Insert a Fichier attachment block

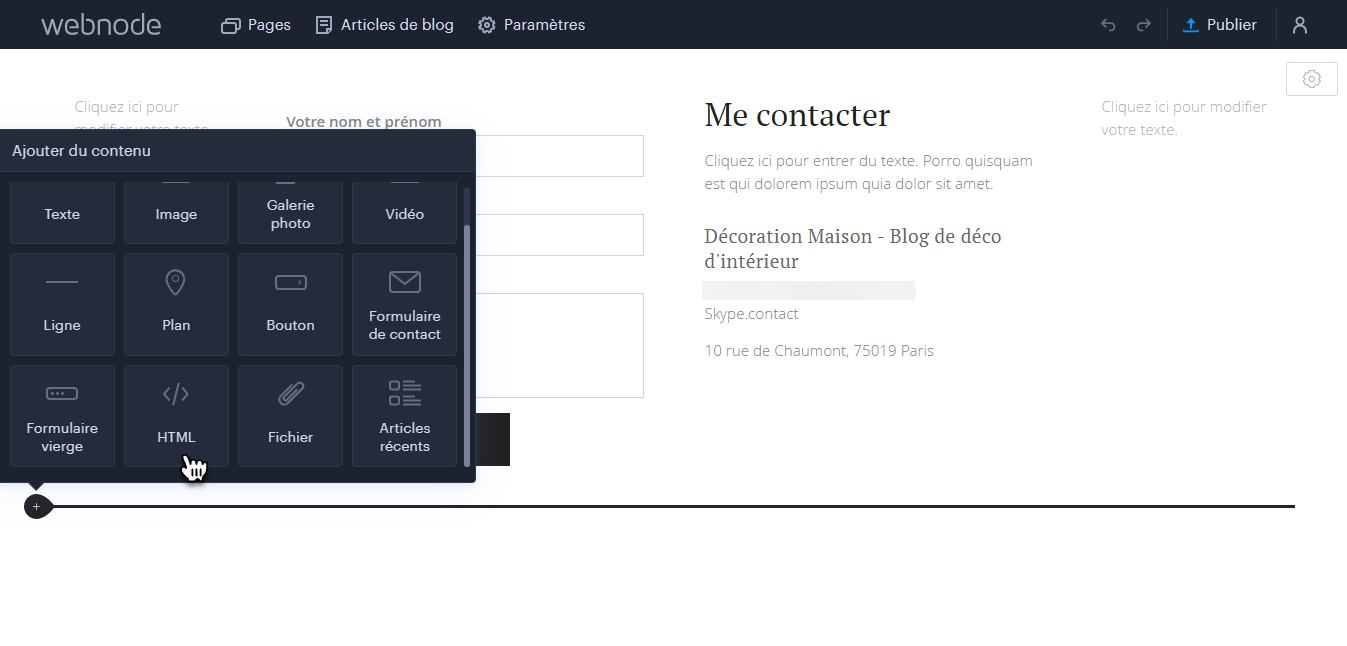click(x=290, y=415)
